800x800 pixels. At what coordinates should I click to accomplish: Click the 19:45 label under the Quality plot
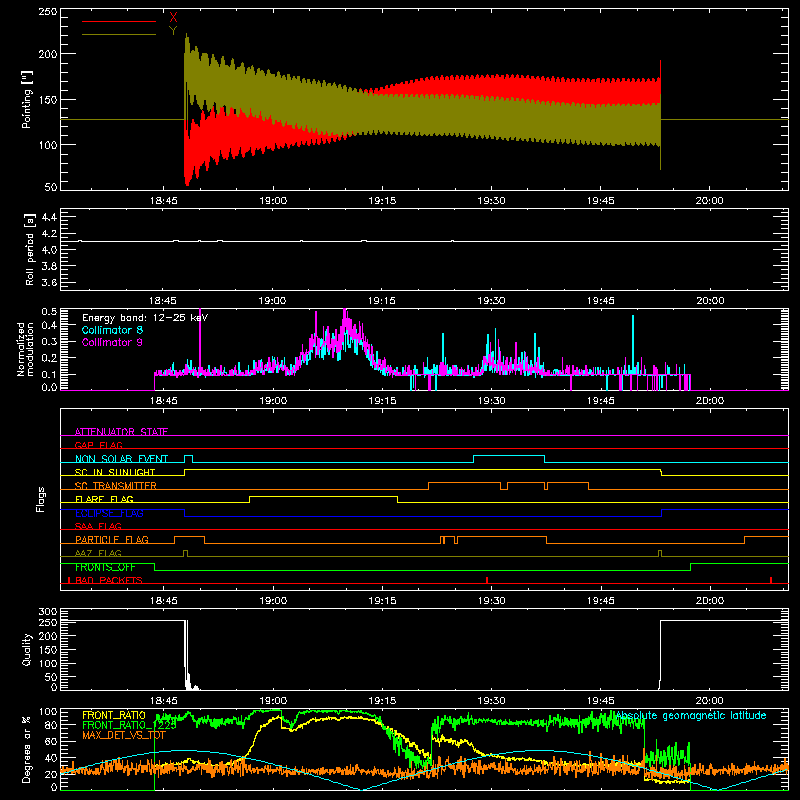click(x=601, y=701)
